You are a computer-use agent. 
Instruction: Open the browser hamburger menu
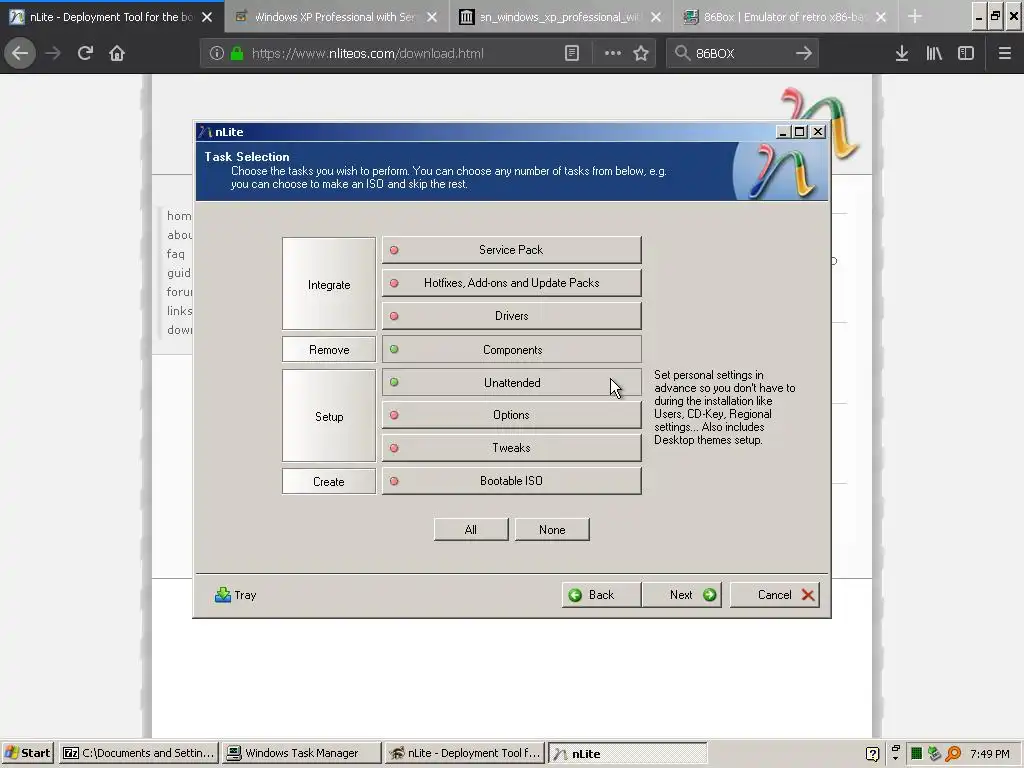point(1004,53)
